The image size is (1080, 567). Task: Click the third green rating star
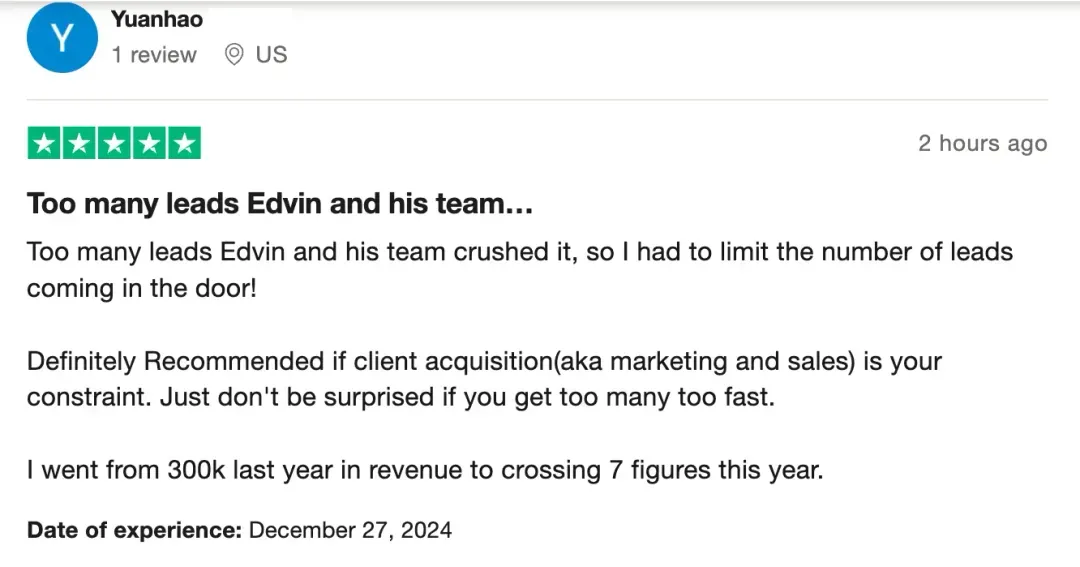tap(114, 144)
